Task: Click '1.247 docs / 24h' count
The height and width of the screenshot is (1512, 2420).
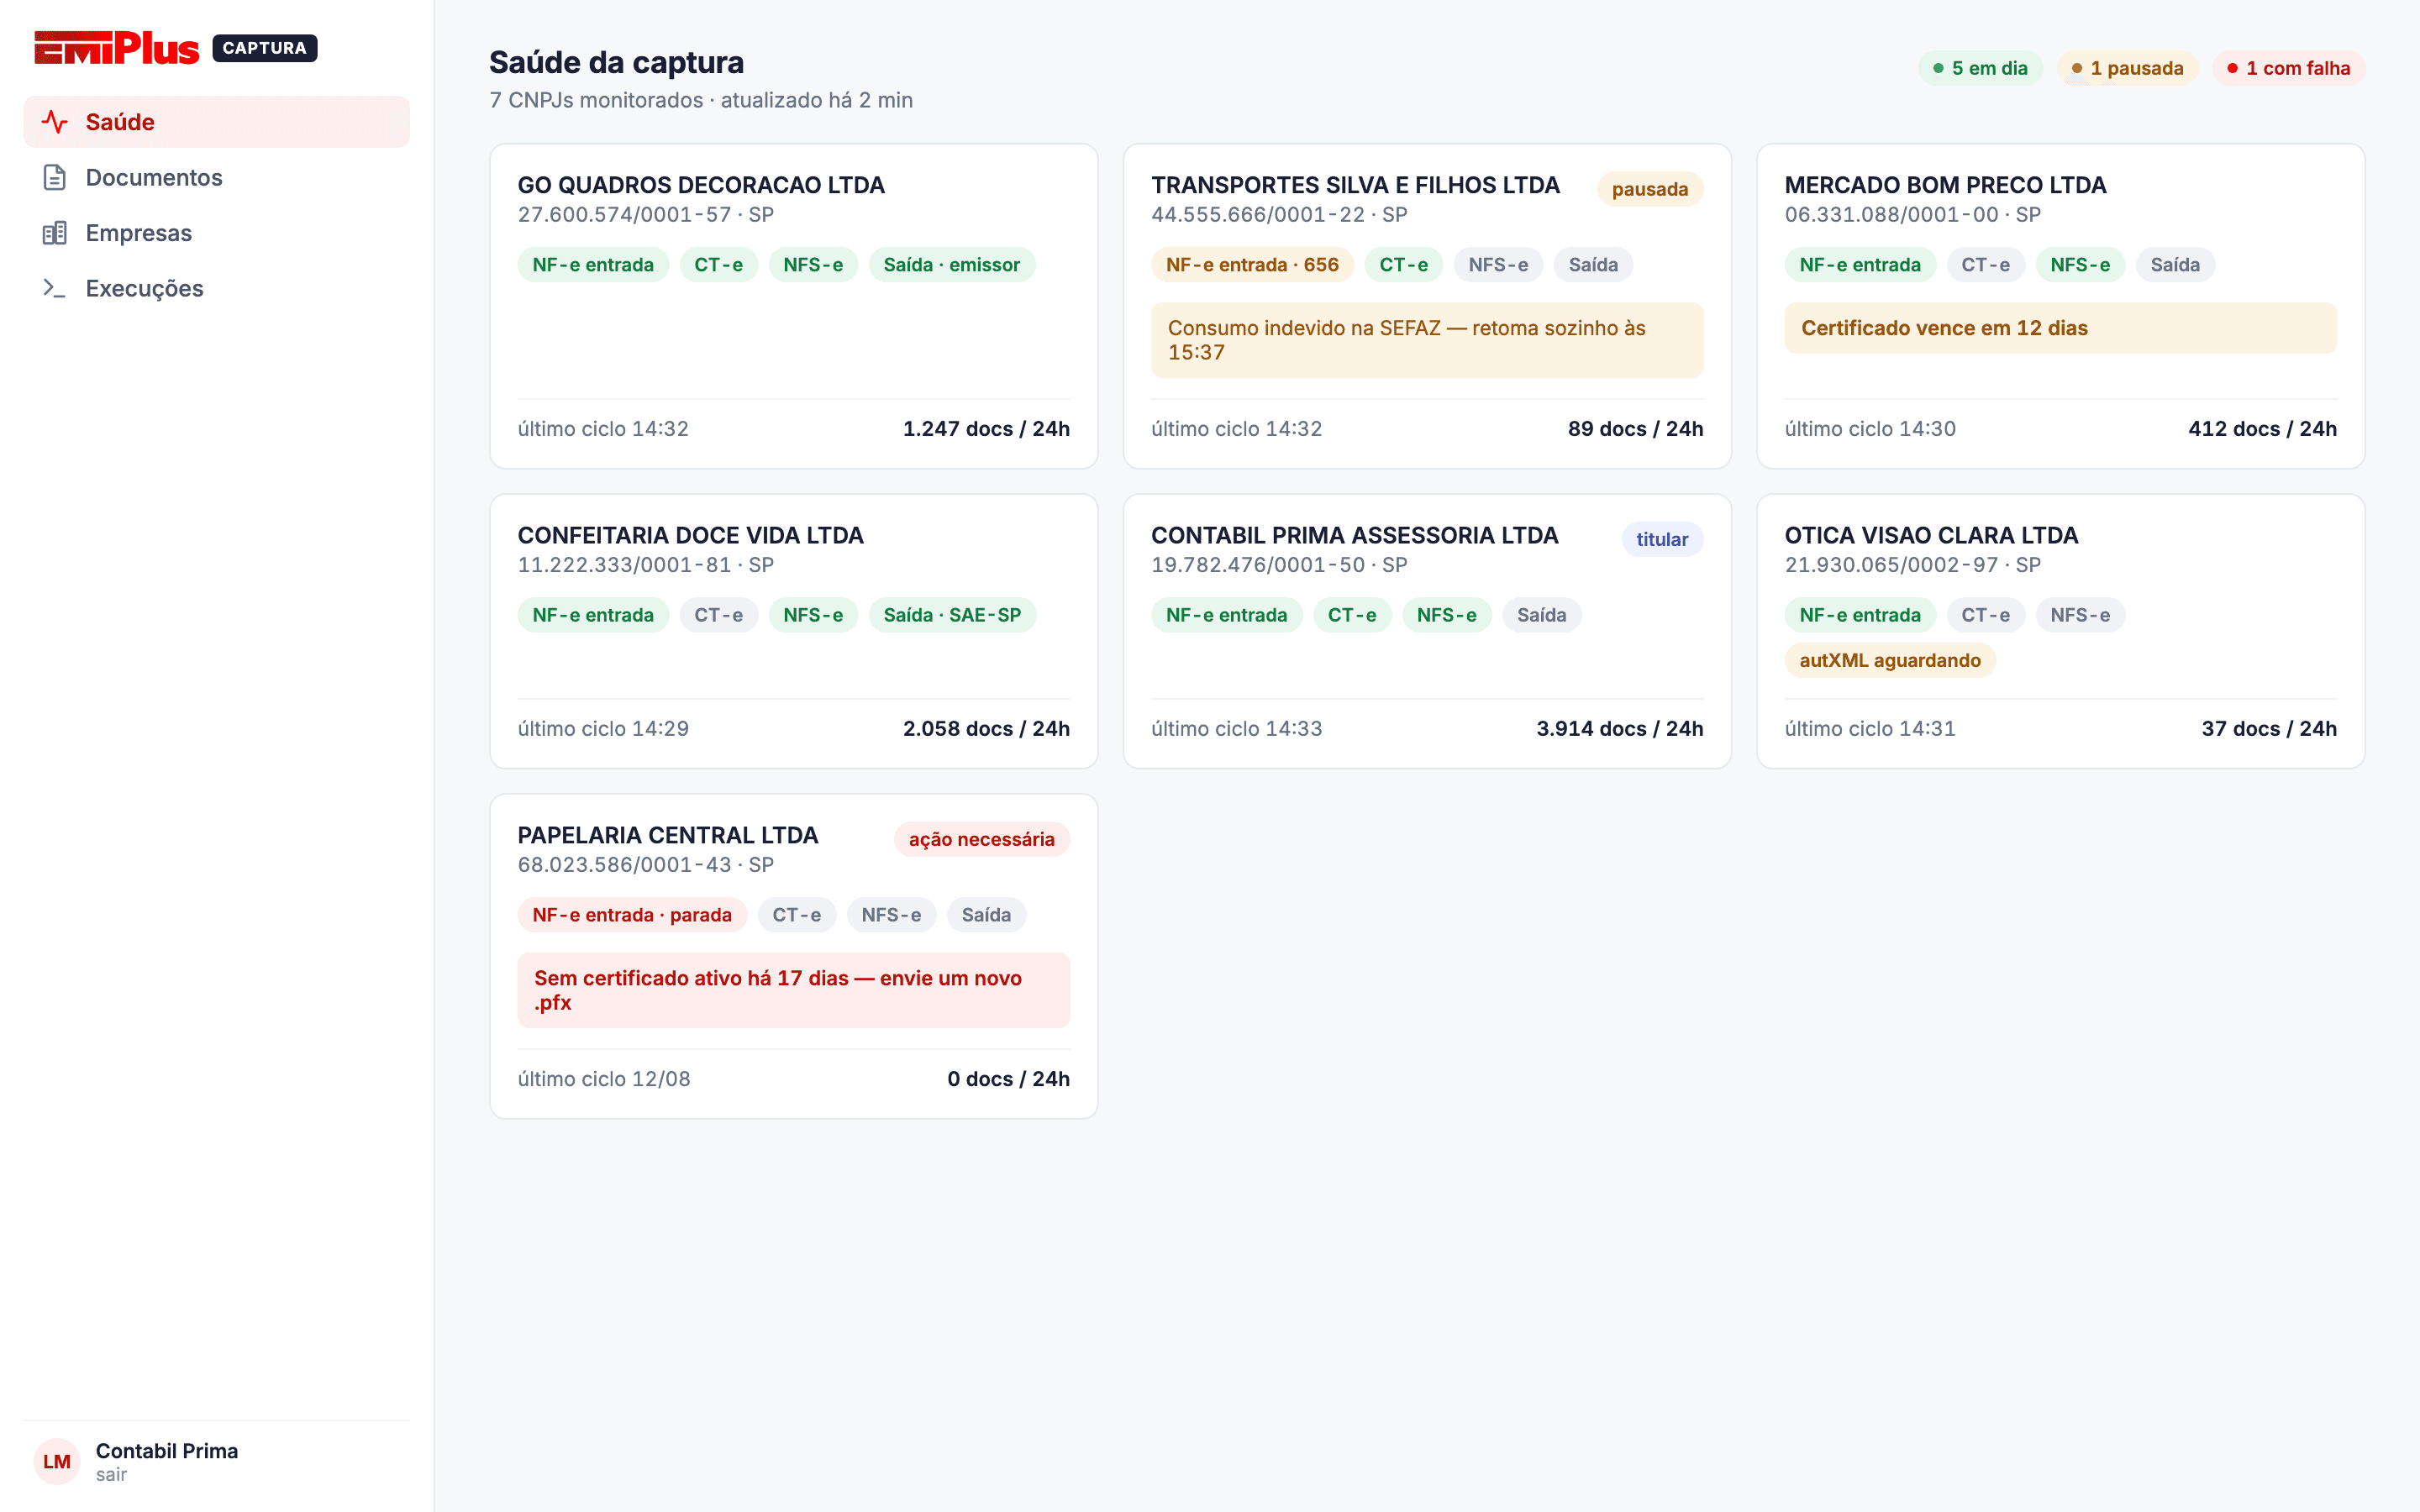Action: (986, 428)
